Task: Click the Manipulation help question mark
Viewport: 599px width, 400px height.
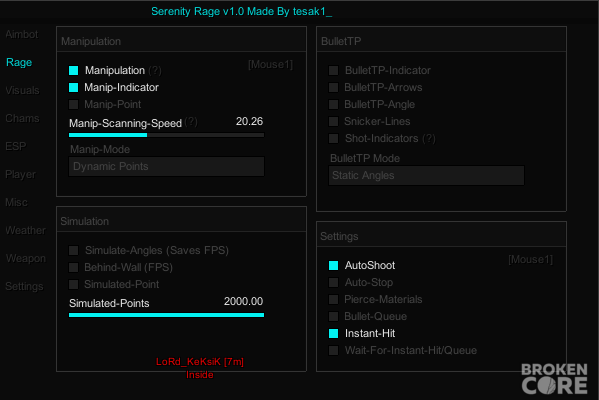Action: click(x=155, y=70)
